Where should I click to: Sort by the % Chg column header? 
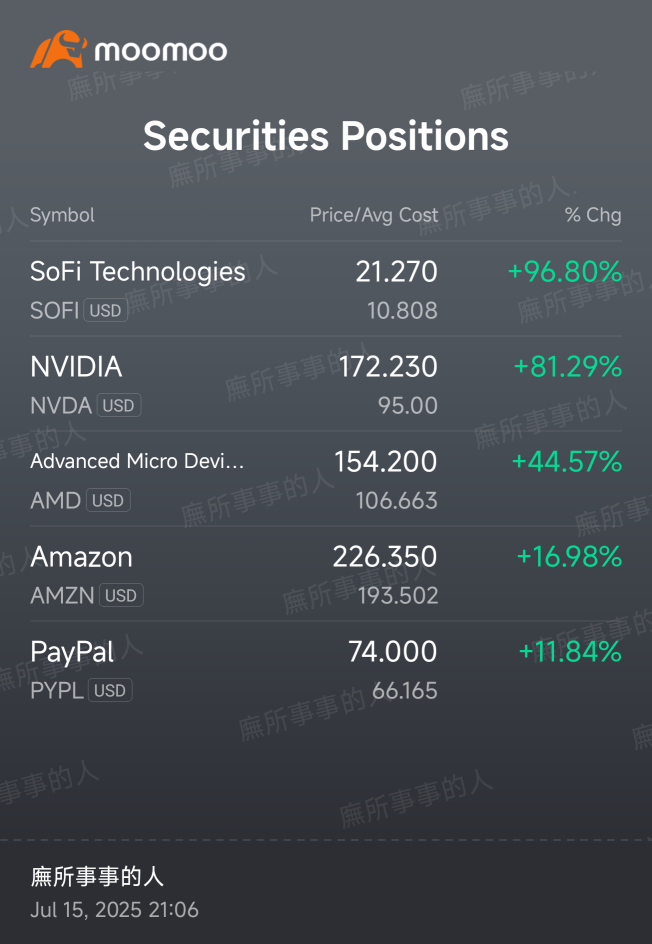(593, 215)
